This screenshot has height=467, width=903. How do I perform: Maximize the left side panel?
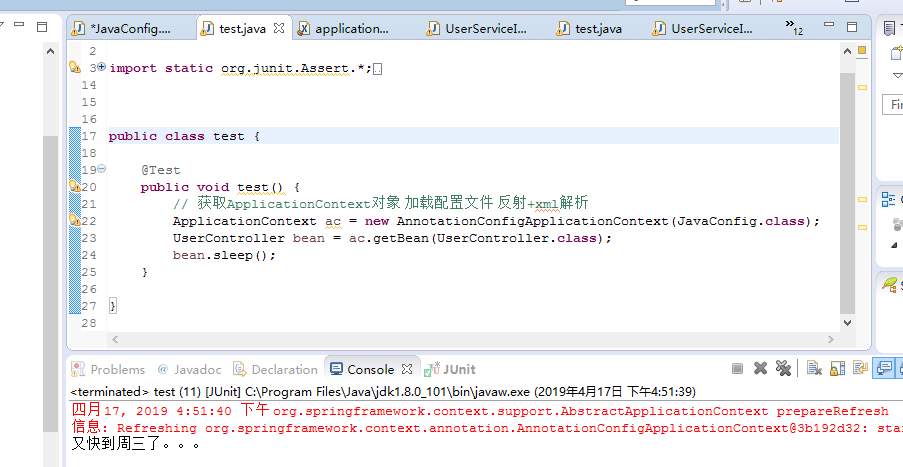coord(42,26)
